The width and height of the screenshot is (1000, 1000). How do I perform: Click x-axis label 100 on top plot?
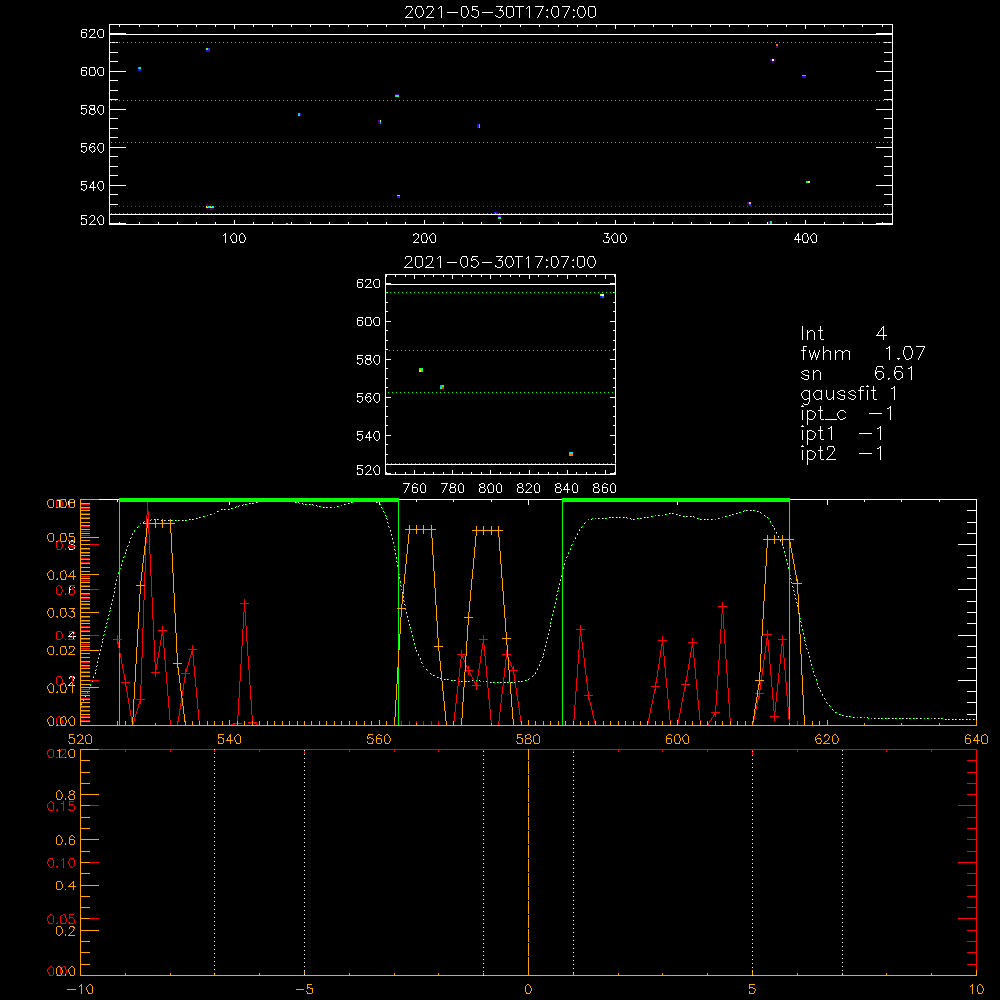click(234, 239)
